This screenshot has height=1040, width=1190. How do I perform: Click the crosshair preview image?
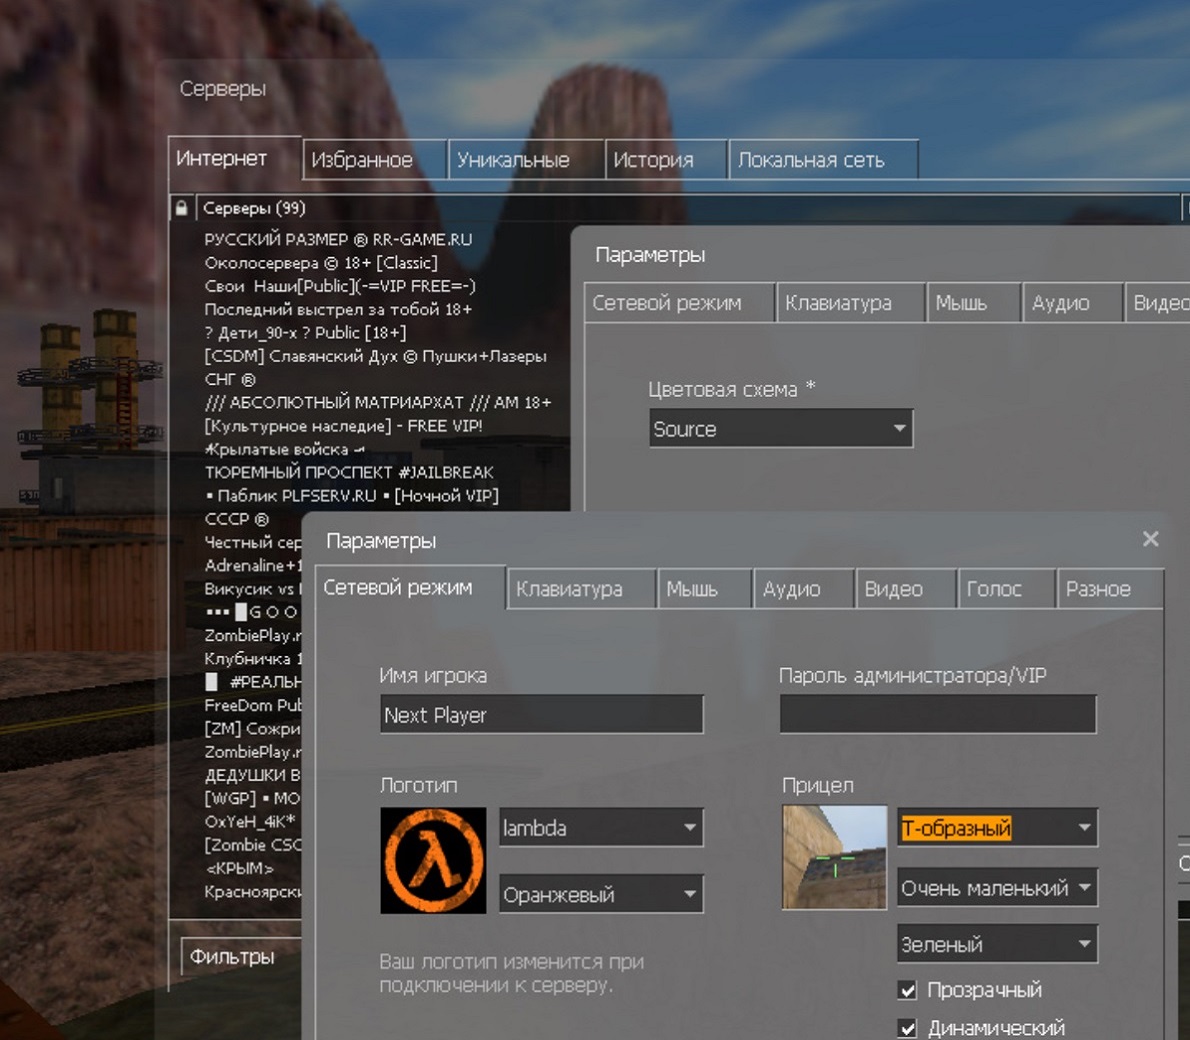click(834, 857)
